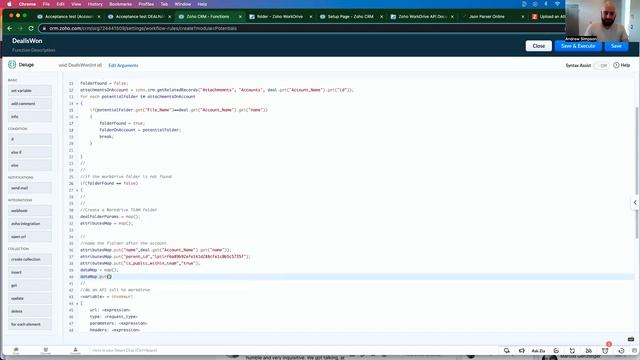The image size is (640, 360).
Task: Click the Deluge logo icon
Action: 12,64
